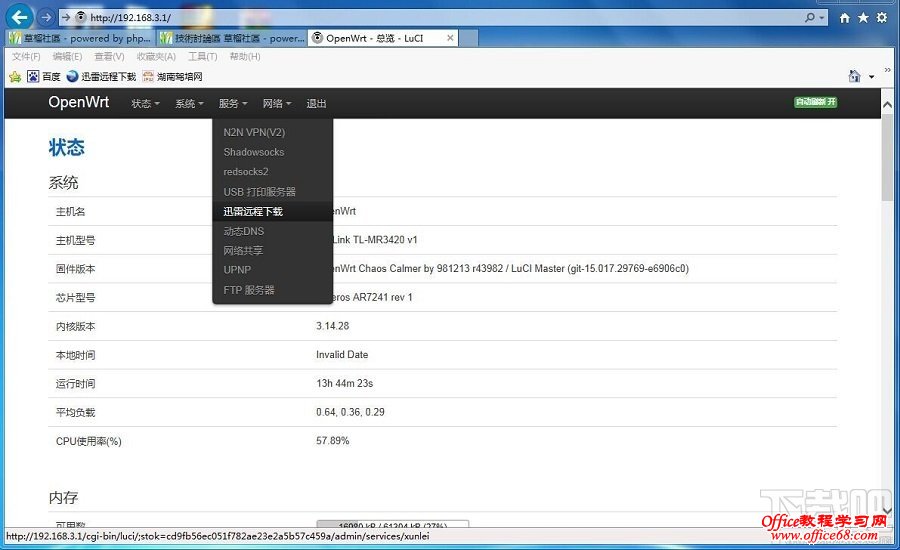Switch to the OpenWrt - 总览 - LuCI tab
This screenshot has height=550, width=900.
tap(383, 38)
